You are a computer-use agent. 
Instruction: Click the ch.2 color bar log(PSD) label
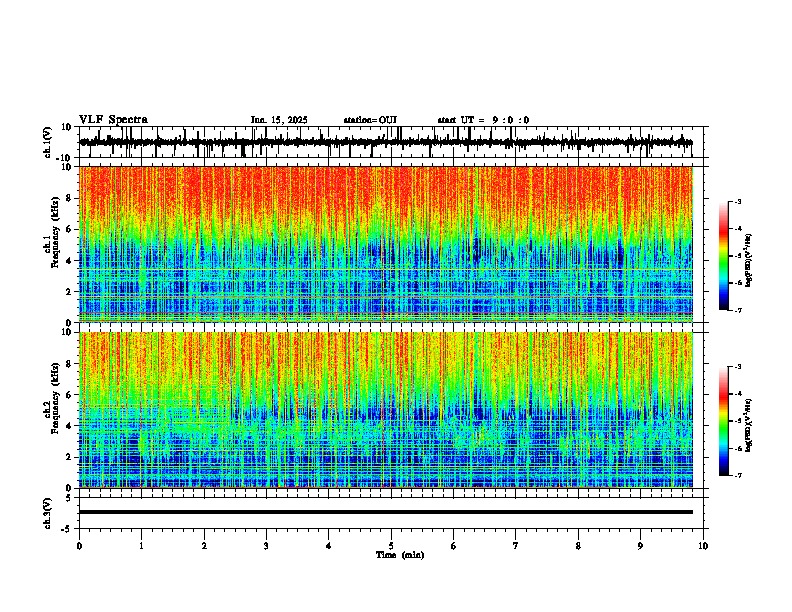click(749, 425)
